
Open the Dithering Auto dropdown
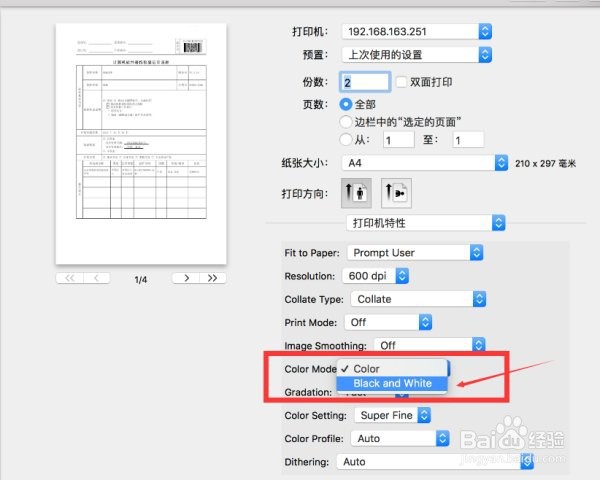pos(435,462)
